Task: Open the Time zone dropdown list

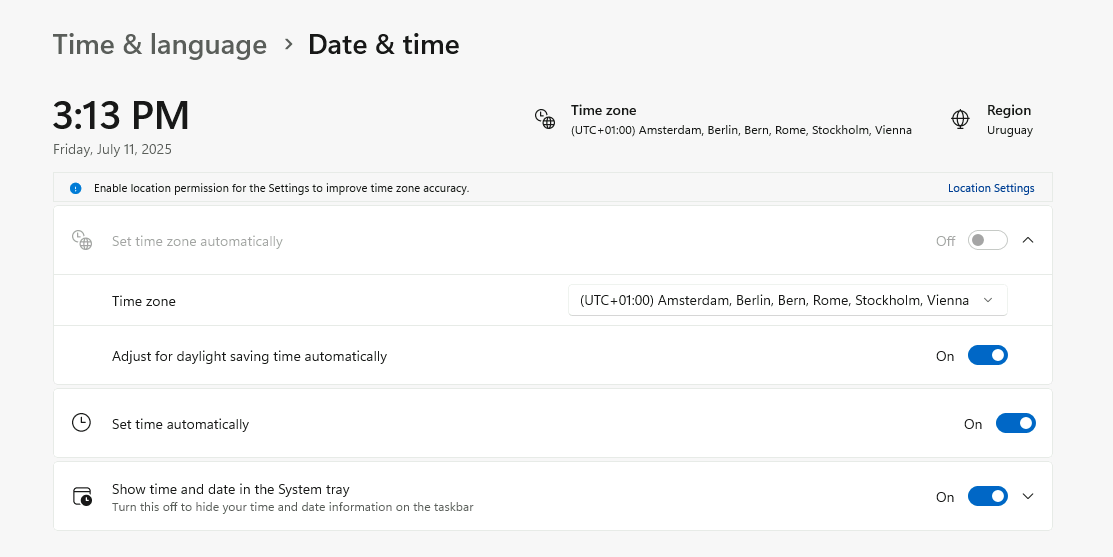Action: 787,300
